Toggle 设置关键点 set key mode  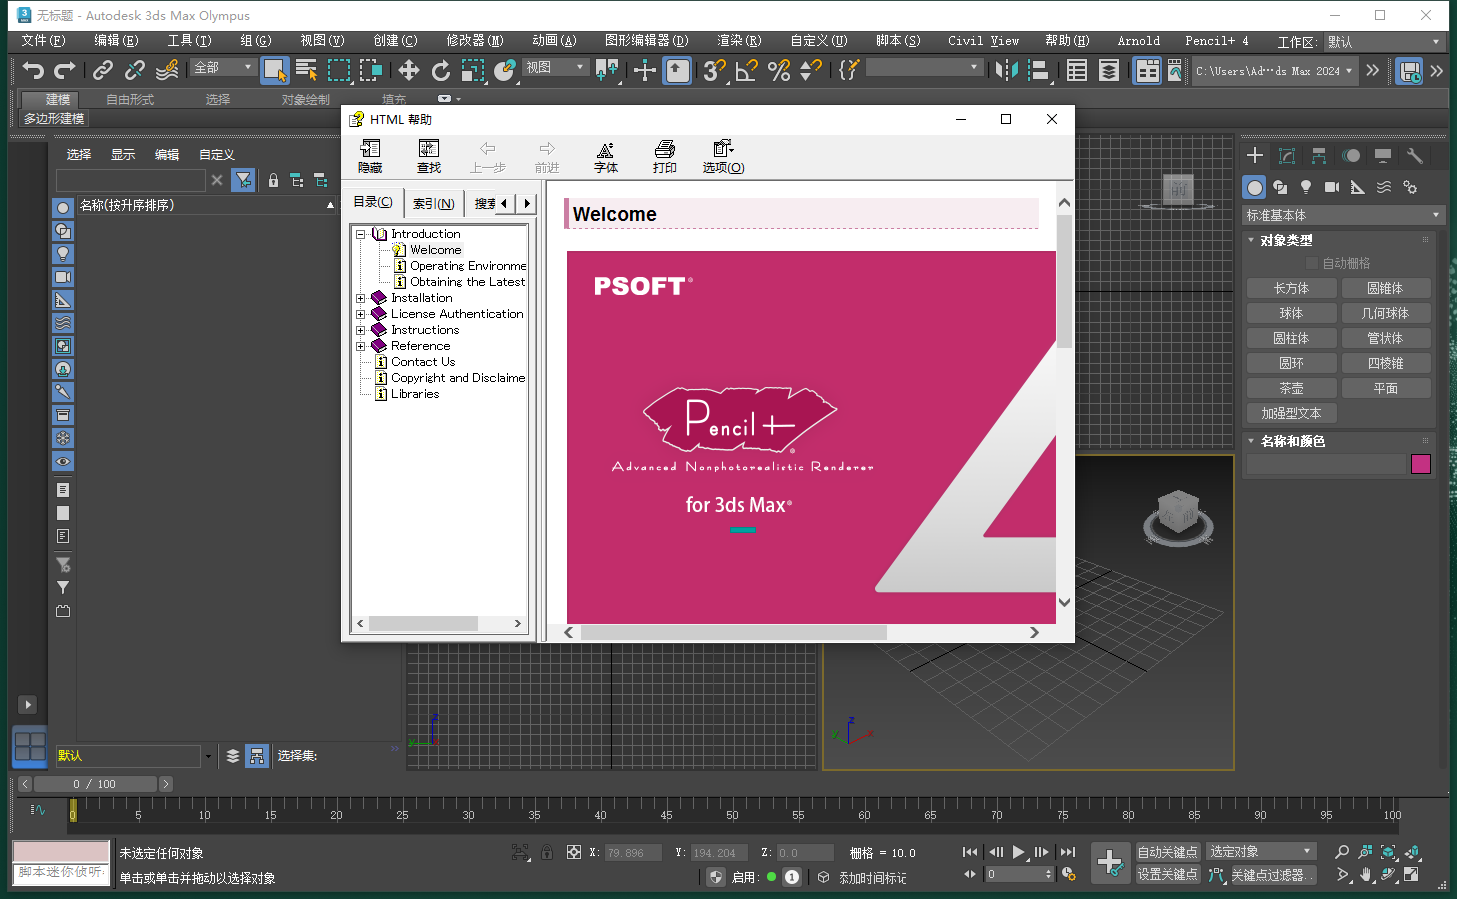pos(1167,874)
